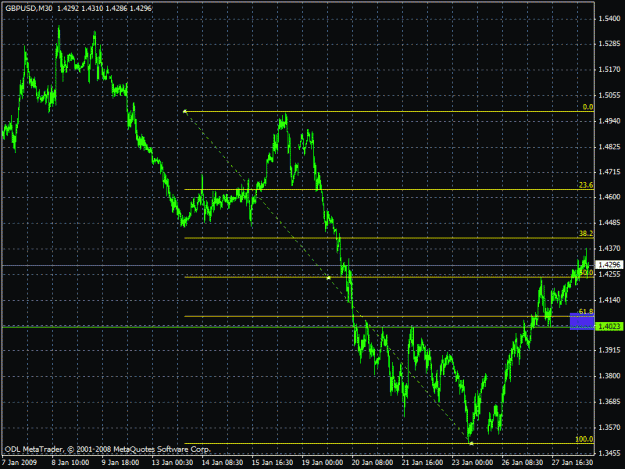Click the 14 Jan 08:30 time label
This screenshot has height=469, width=625.
[x=222, y=462]
